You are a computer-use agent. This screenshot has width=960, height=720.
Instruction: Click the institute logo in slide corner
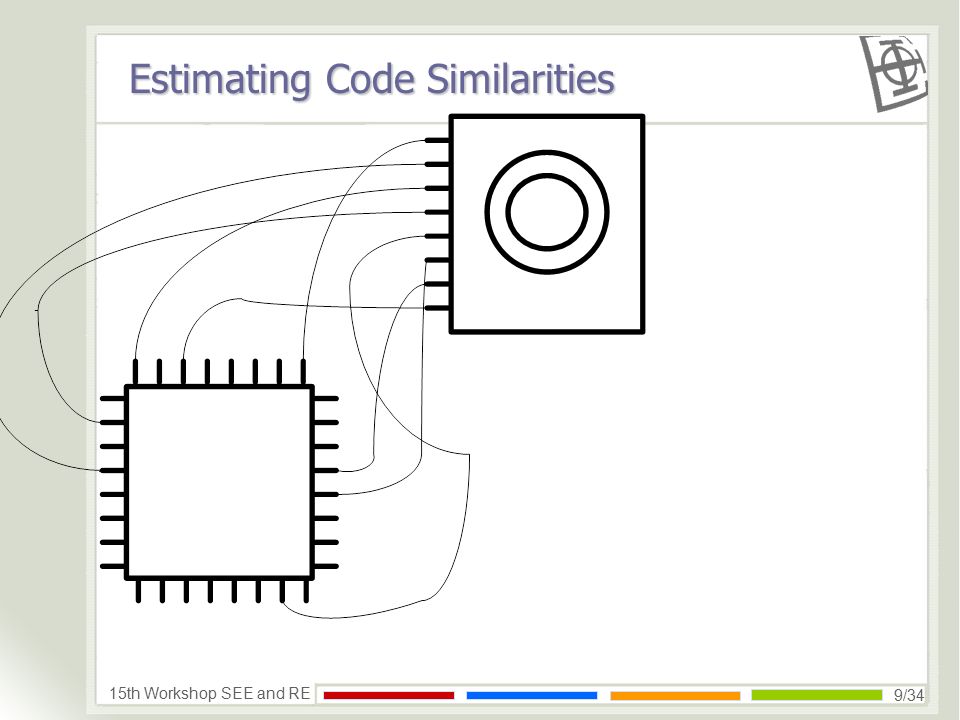(x=893, y=73)
